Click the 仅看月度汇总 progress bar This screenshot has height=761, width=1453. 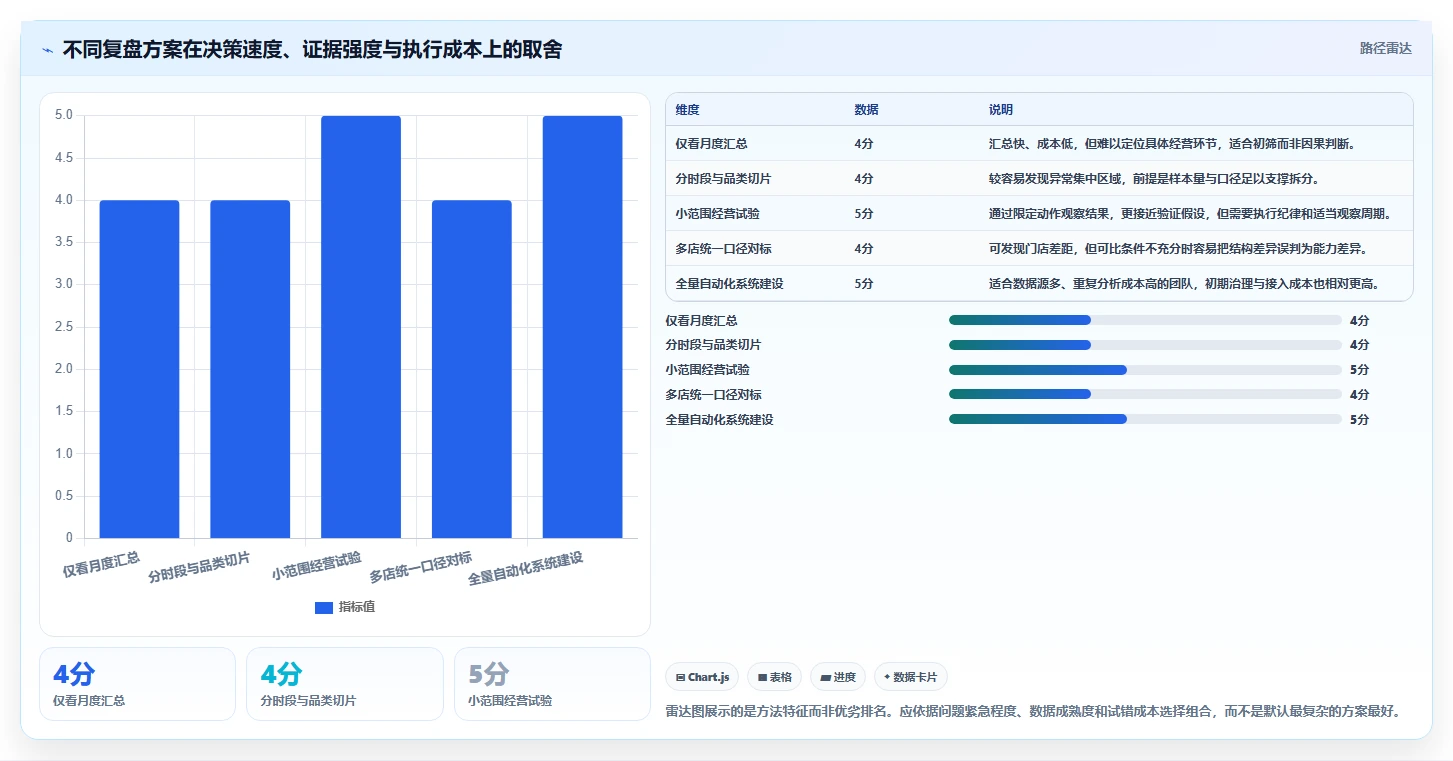coord(1145,320)
